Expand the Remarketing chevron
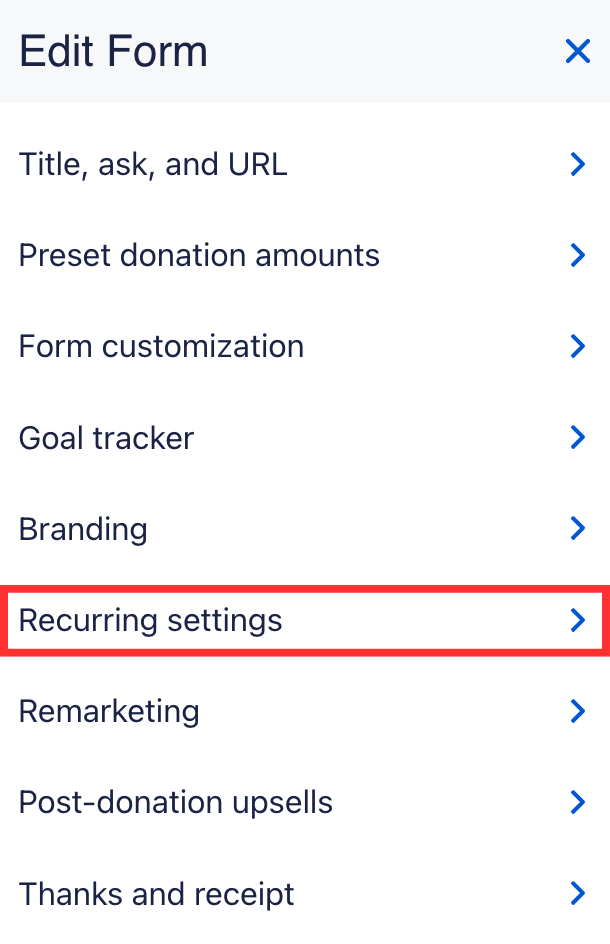This screenshot has height=944, width=610. (x=576, y=711)
